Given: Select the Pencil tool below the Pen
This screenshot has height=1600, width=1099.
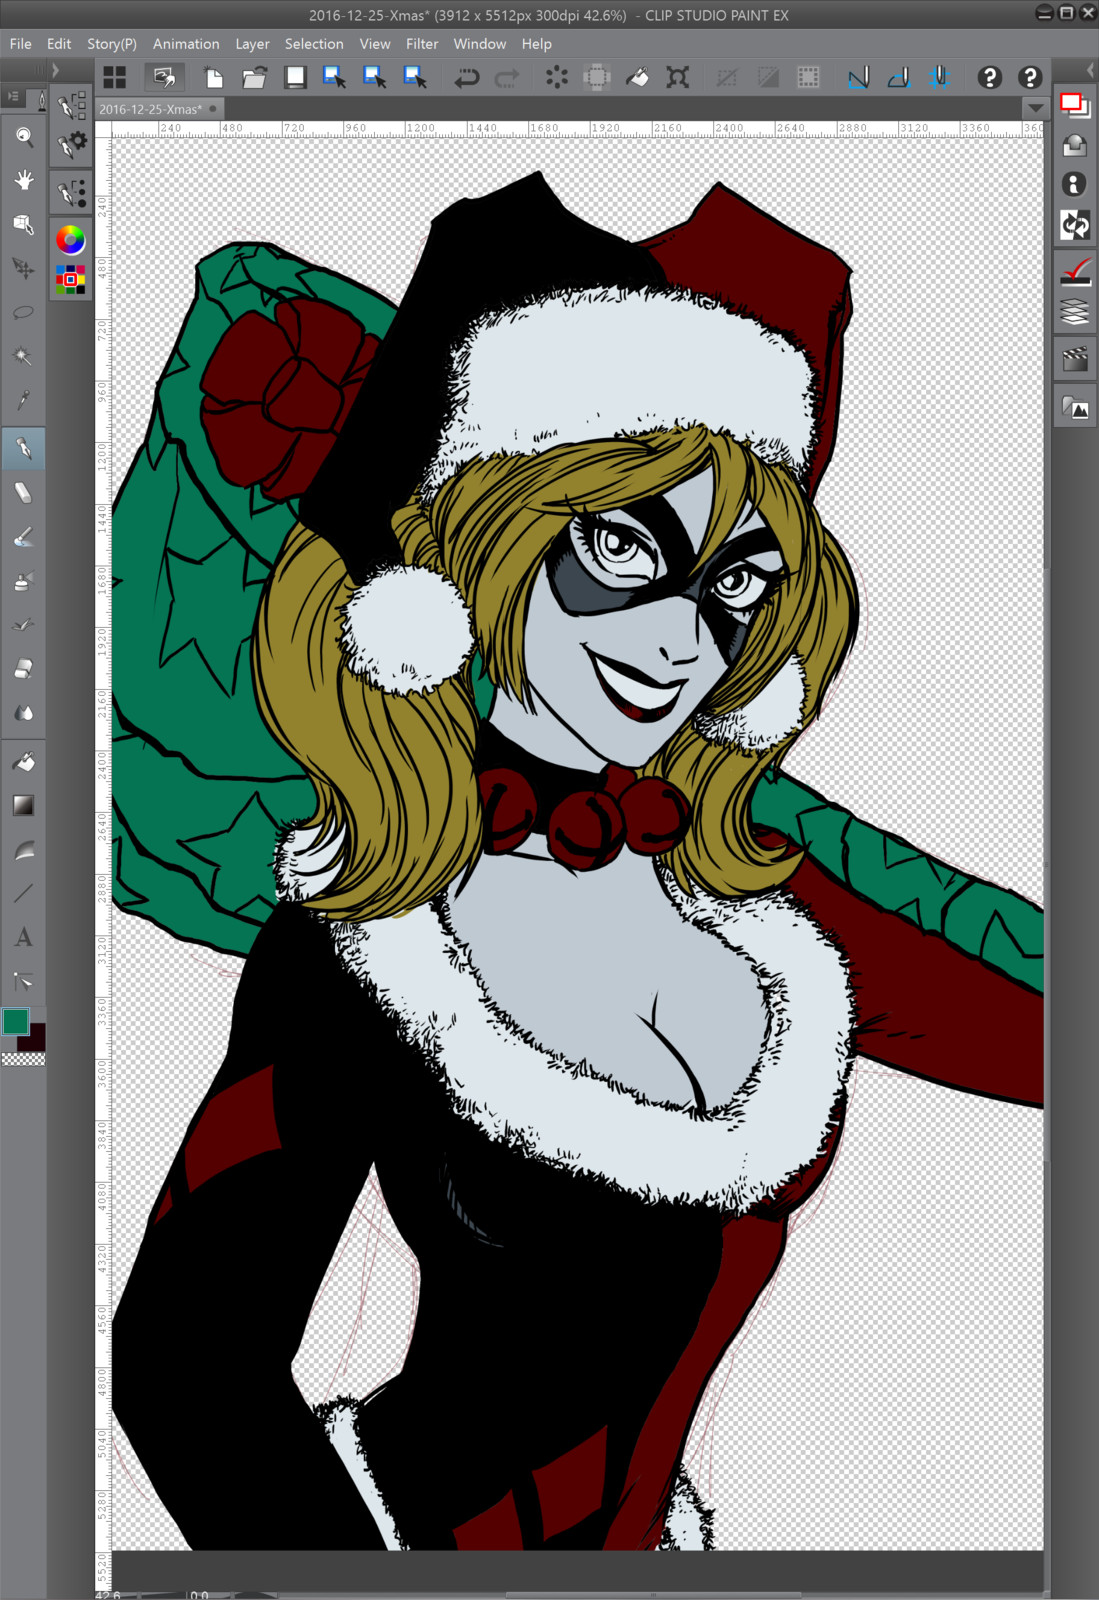Looking at the screenshot, I should (24, 492).
